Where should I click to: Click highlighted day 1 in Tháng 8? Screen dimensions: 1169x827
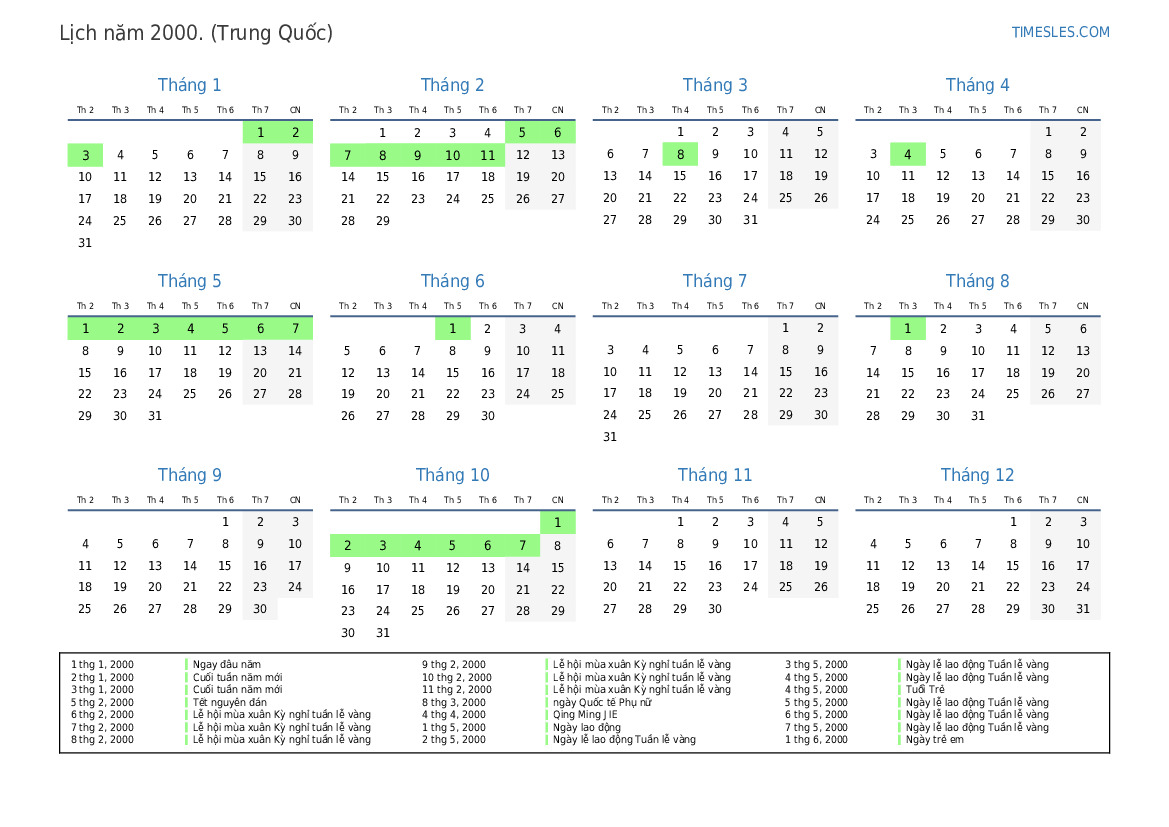coord(907,328)
